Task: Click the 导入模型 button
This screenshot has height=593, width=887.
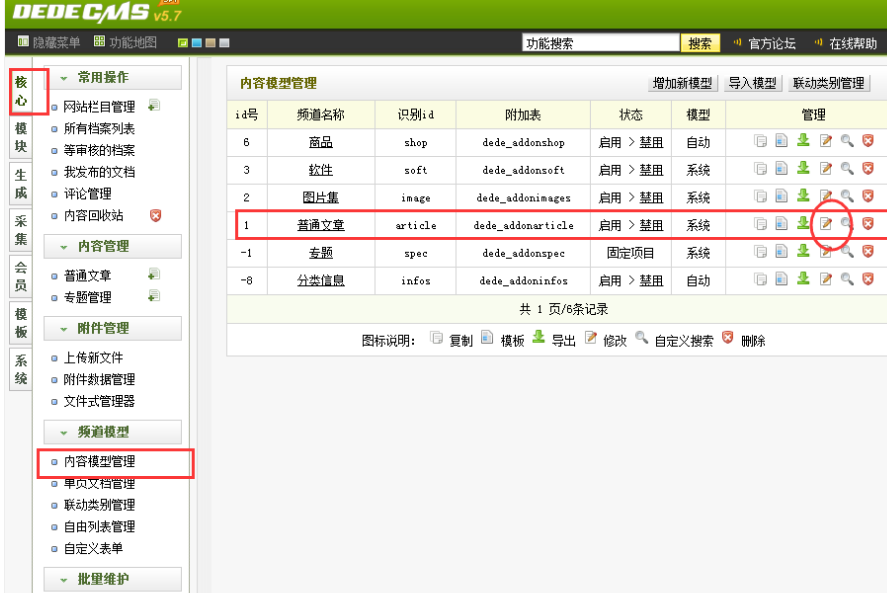Action: [752, 83]
